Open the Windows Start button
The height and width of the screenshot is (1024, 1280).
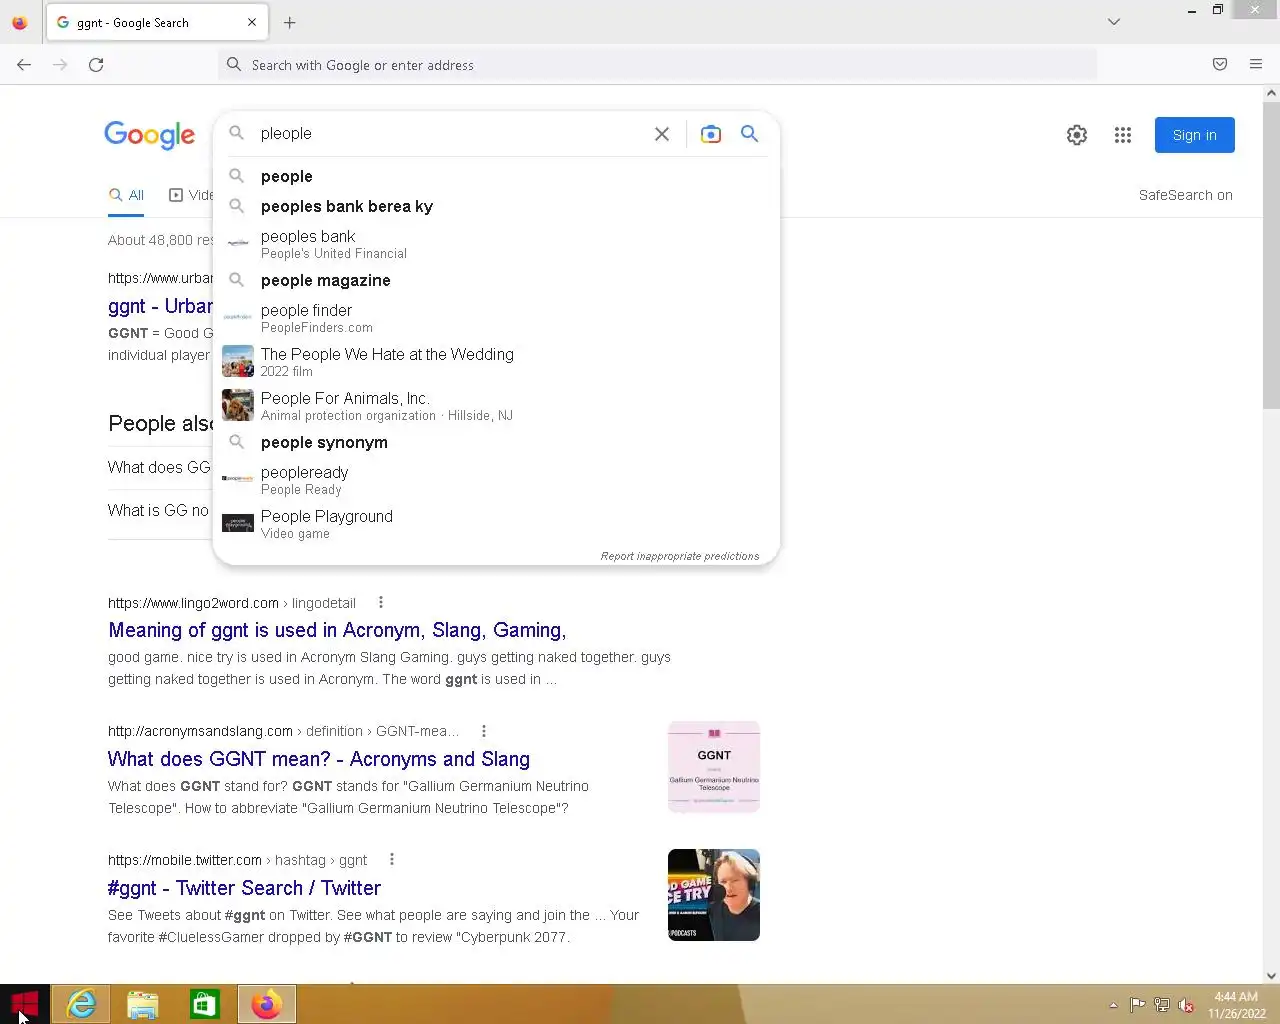coord(24,1004)
